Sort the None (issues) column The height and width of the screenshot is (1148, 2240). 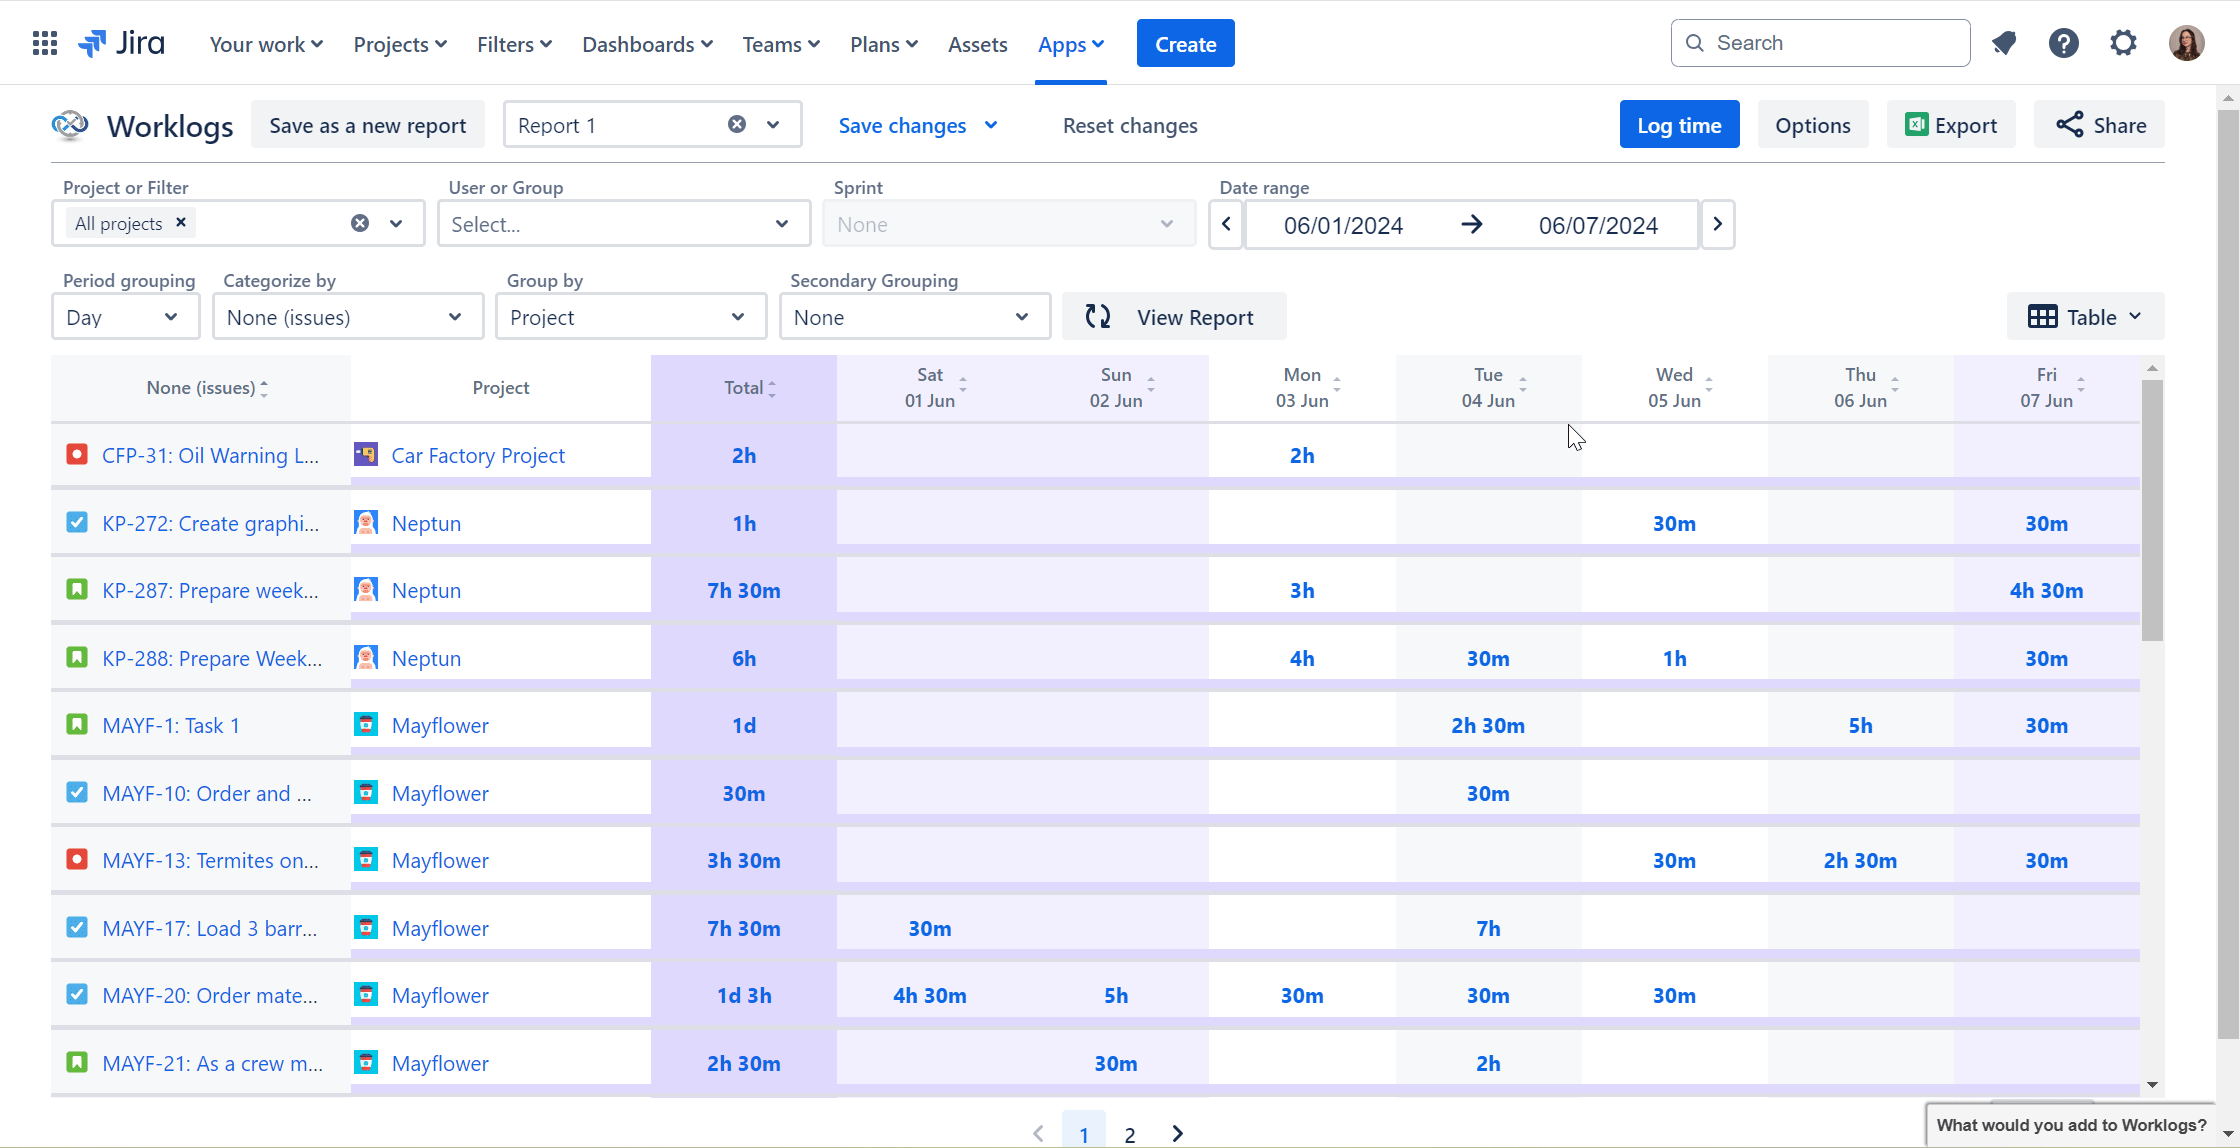(x=208, y=388)
